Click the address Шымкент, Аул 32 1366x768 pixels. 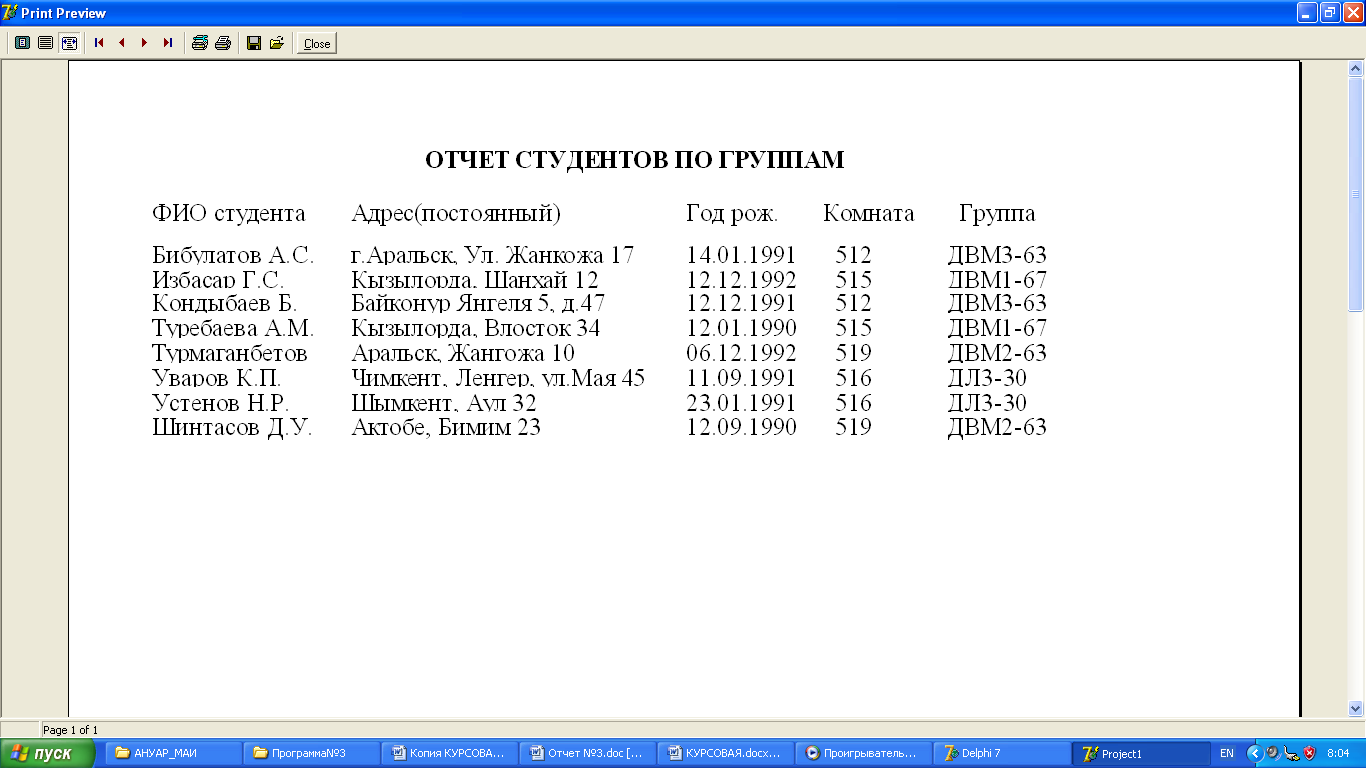tap(444, 404)
